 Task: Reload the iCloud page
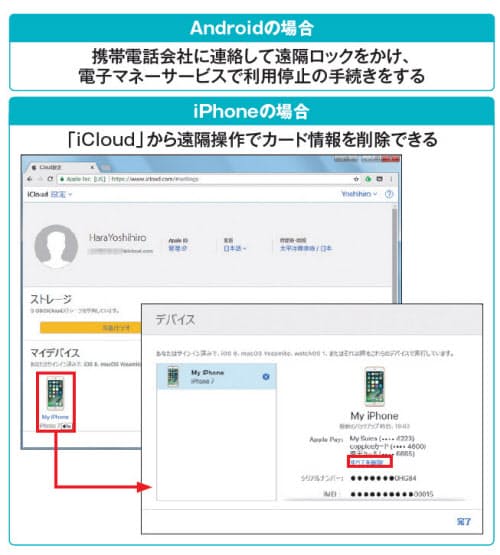coord(50,179)
